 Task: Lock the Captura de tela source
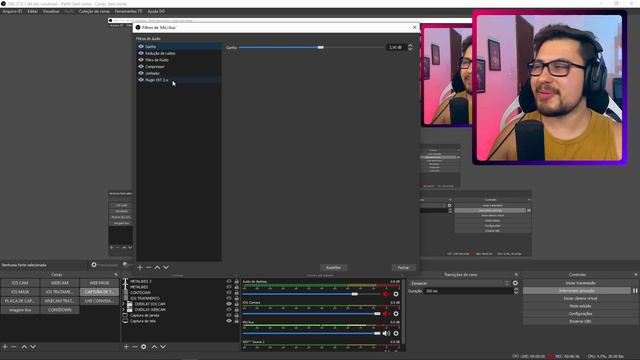click(x=236, y=321)
